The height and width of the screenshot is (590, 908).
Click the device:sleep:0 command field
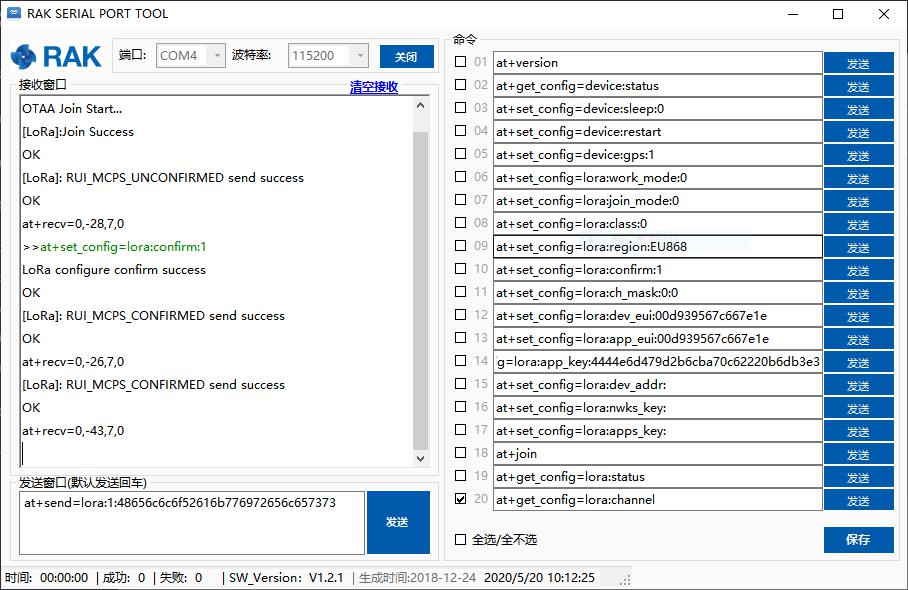coord(658,109)
